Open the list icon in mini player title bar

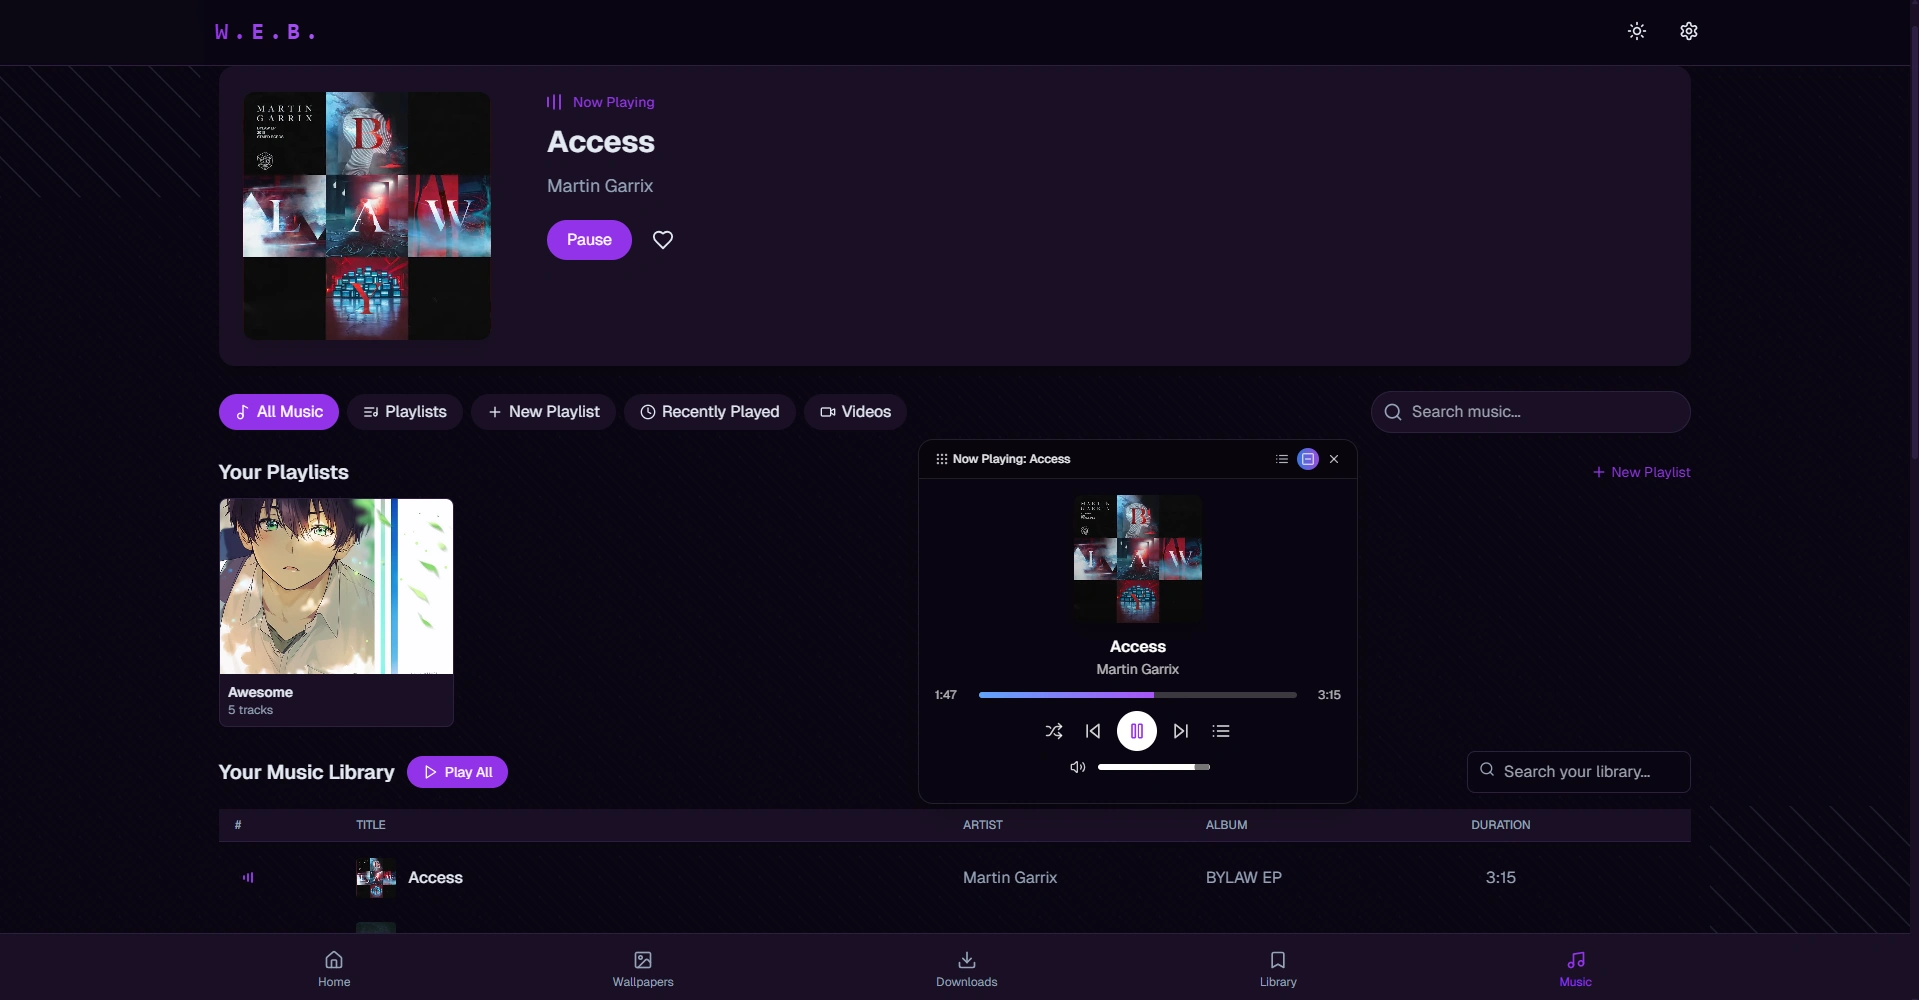pos(1282,459)
